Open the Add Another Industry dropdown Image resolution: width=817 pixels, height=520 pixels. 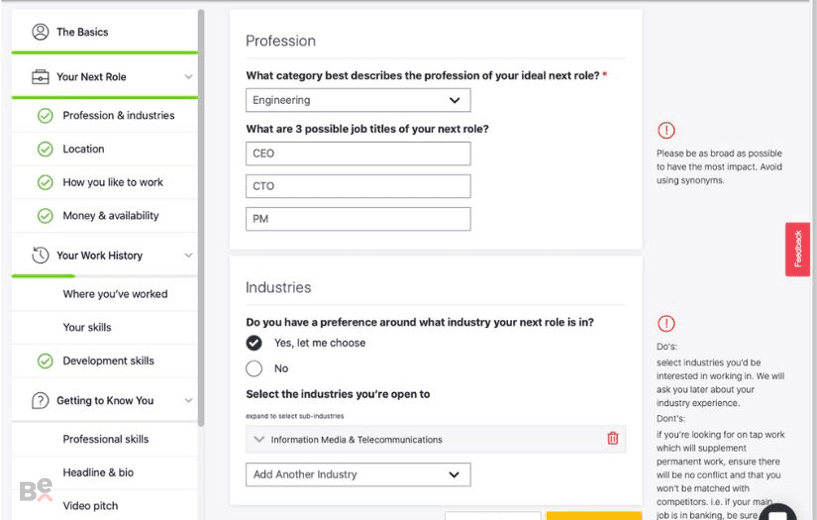click(x=358, y=474)
